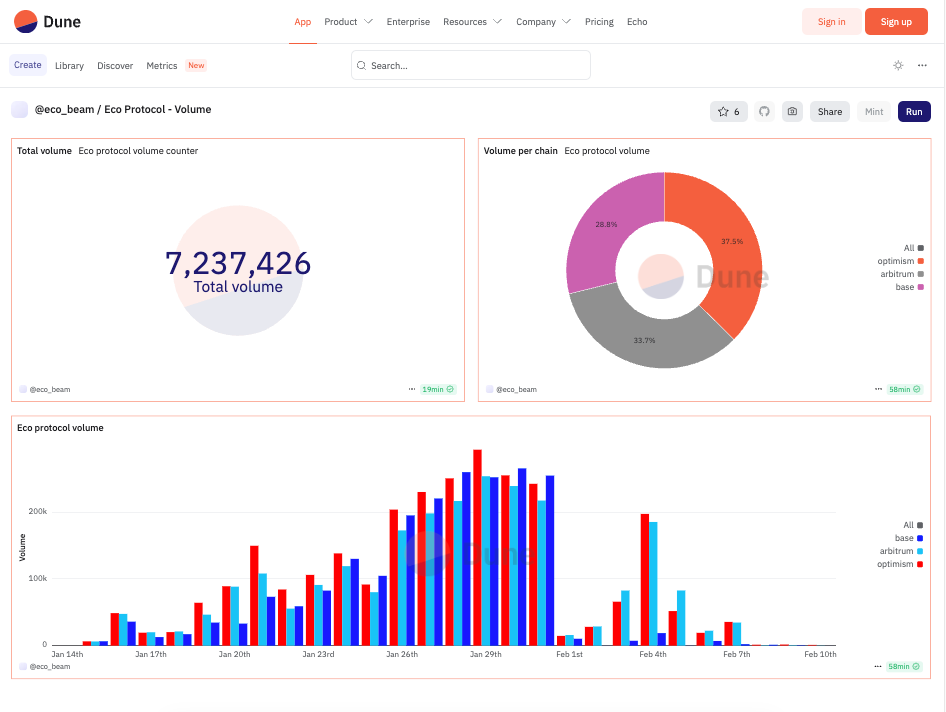Open Total volume panel ellipsis menu
The height and width of the screenshot is (712, 946).
tap(411, 389)
